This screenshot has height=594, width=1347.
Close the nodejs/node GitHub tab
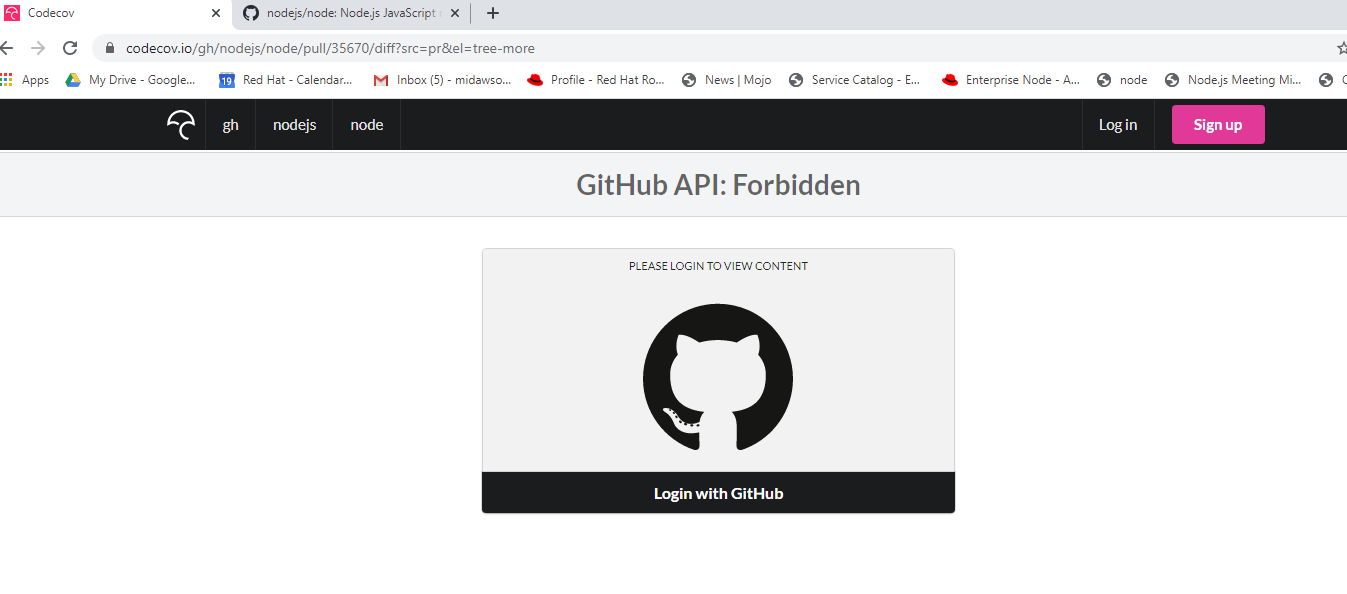click(x=454, y=14)
